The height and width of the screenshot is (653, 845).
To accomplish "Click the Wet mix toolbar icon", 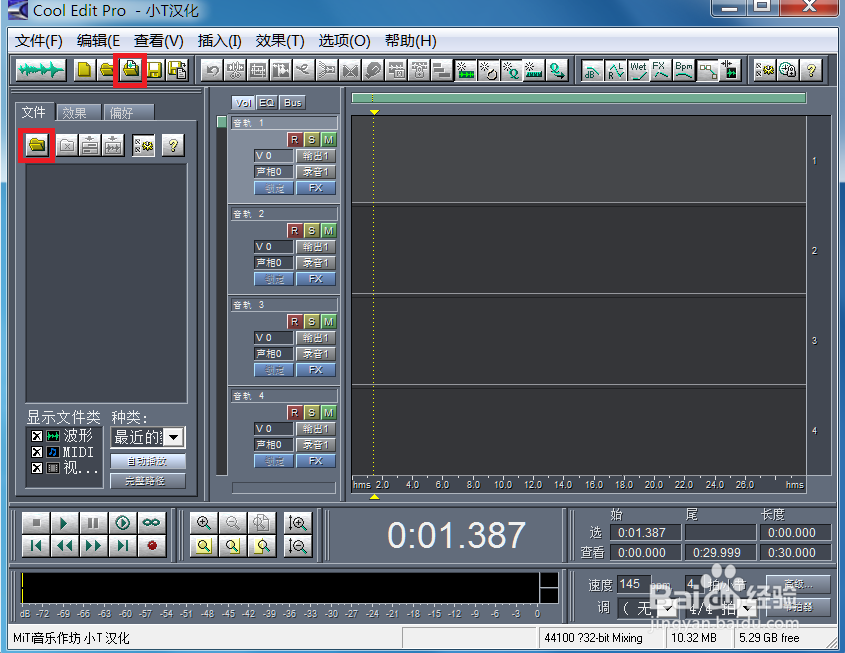I will (x=638, y=70).
